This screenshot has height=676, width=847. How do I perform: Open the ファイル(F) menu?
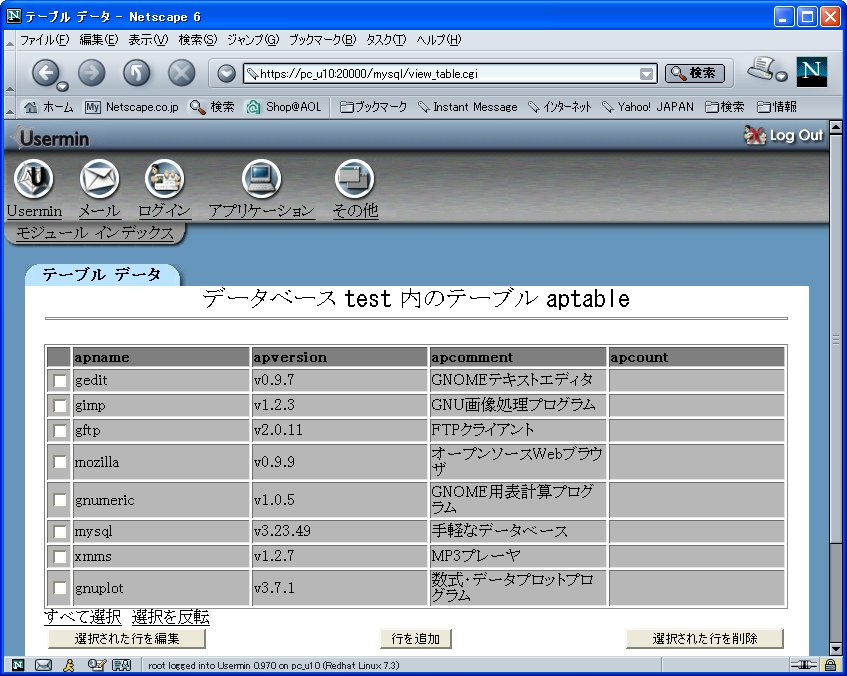45,39
